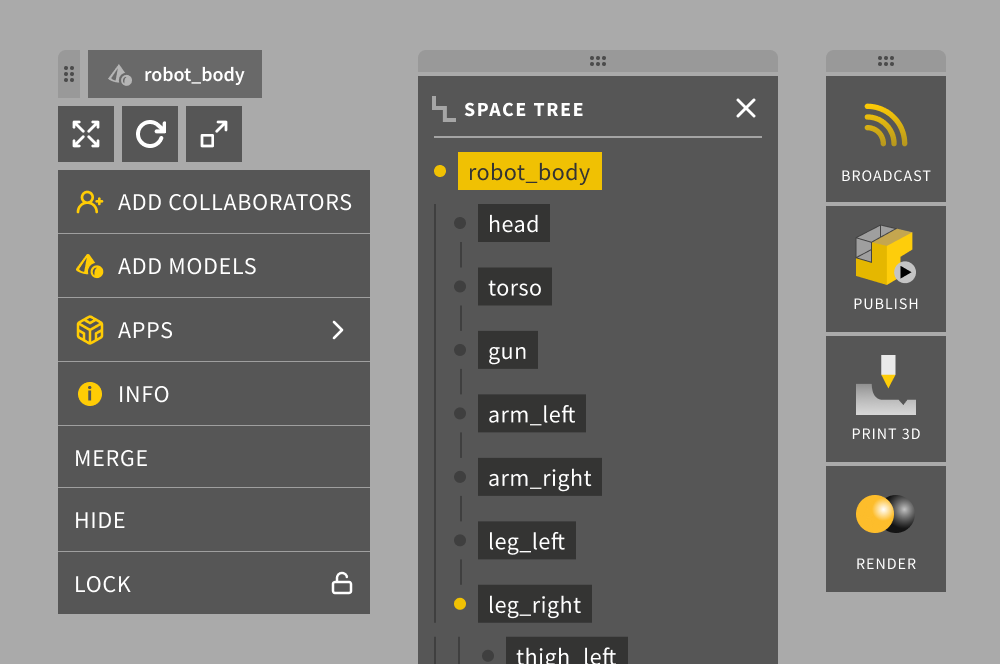
Task: Select the leg_left tree node
Action: click(x=527, y=540)
